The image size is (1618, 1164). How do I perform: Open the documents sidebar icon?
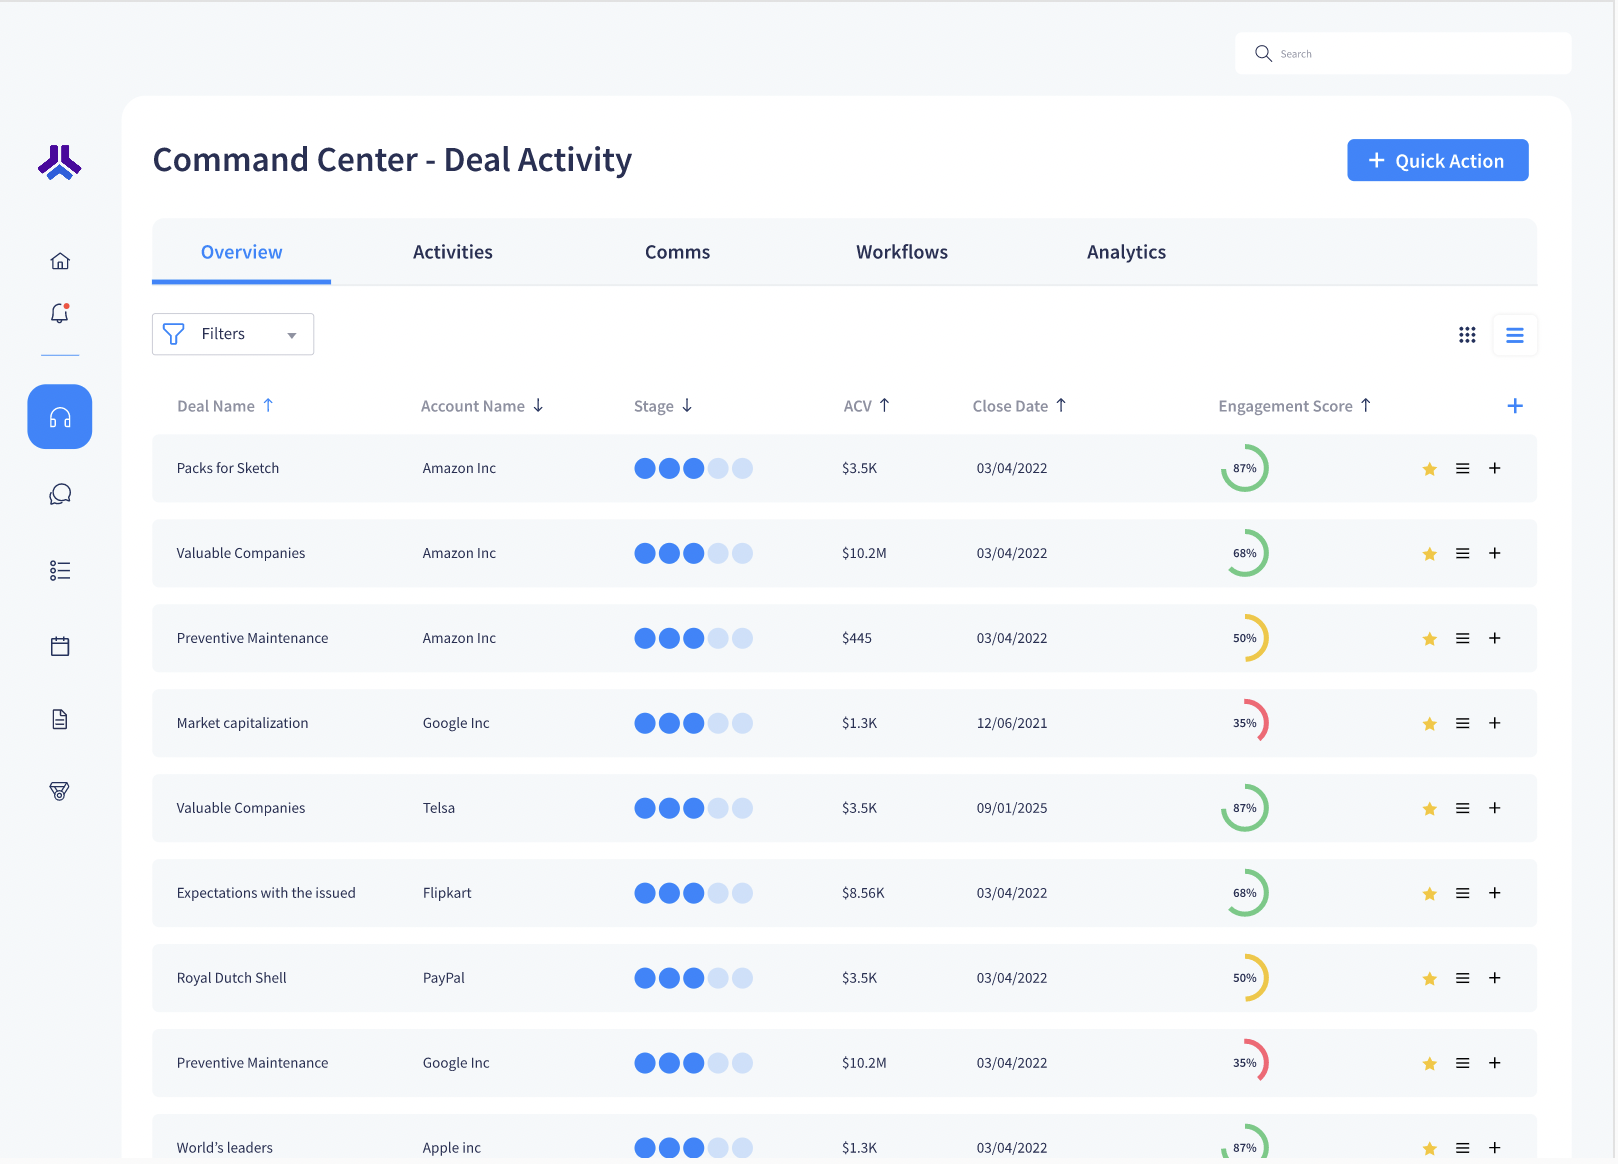[59, 719]
